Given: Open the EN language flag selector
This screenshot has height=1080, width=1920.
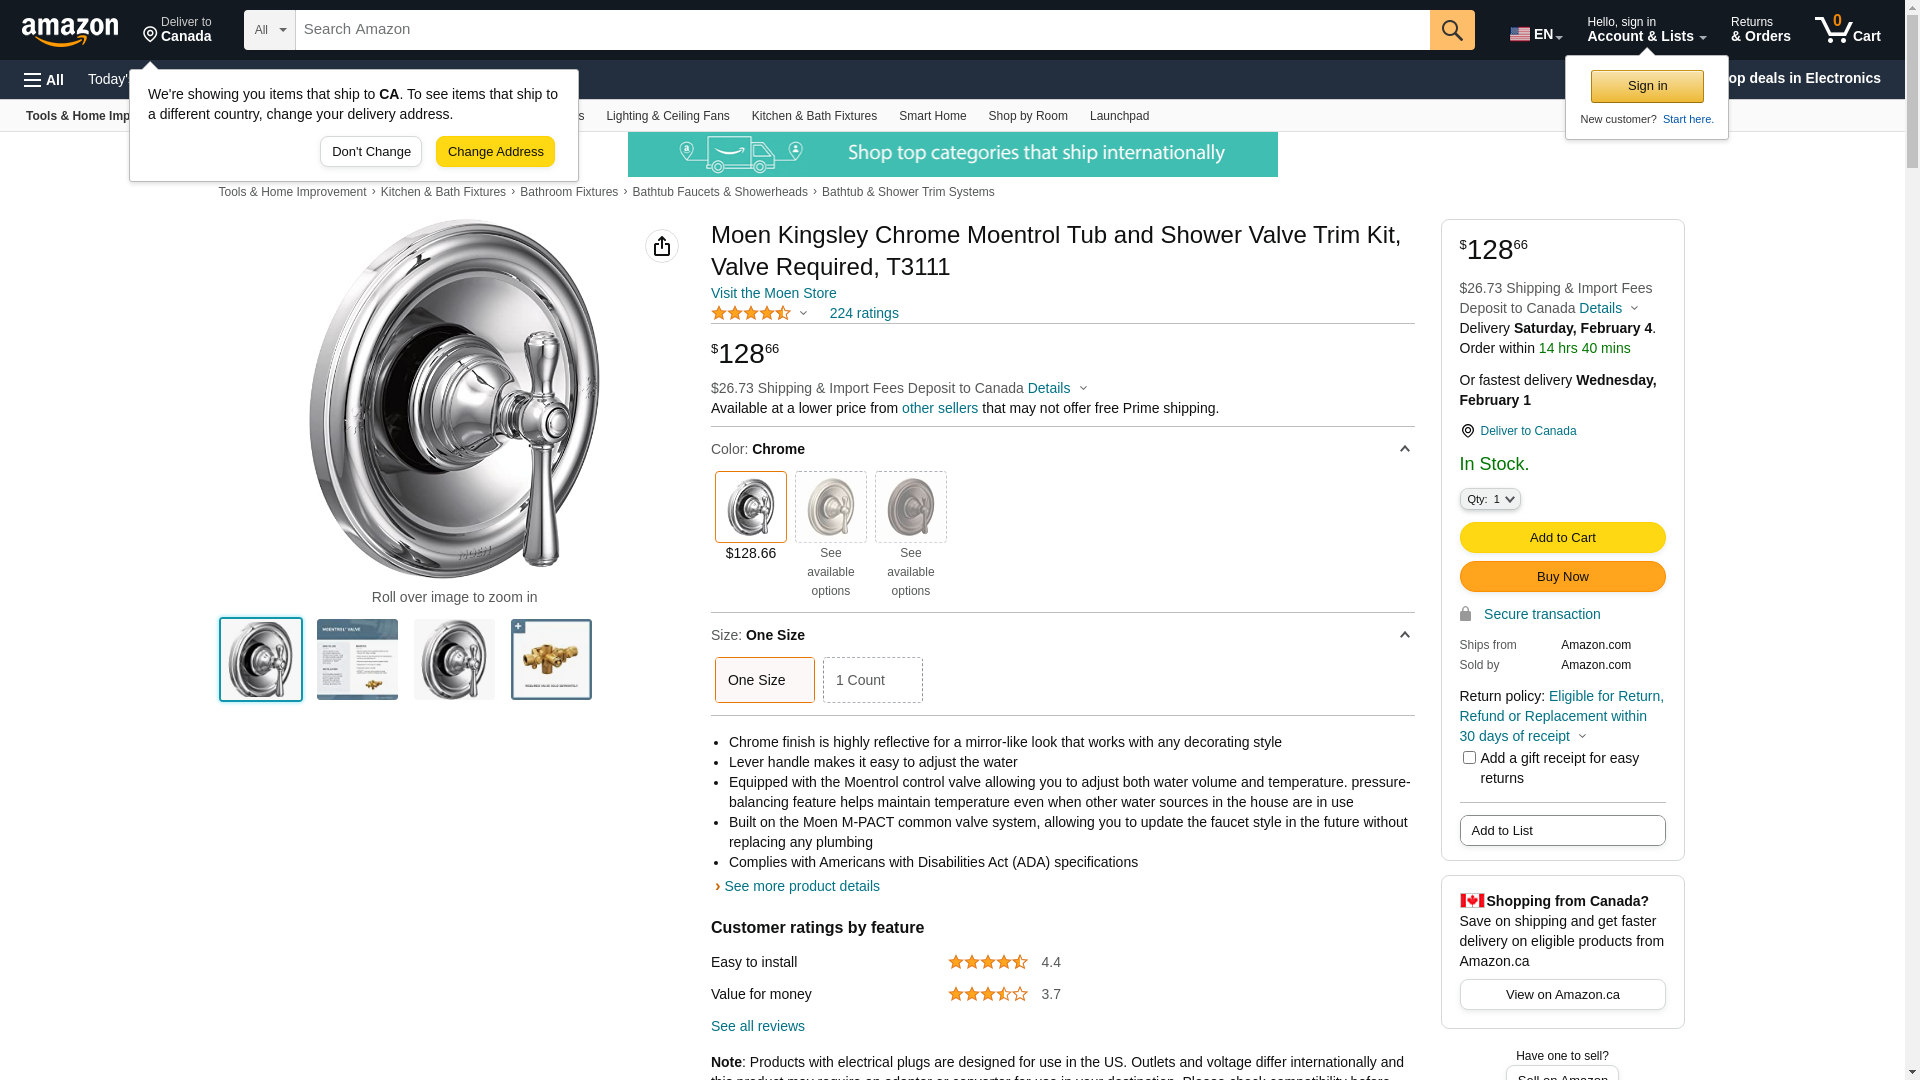Looking at the screenshot, I should tap(1535, 34).
